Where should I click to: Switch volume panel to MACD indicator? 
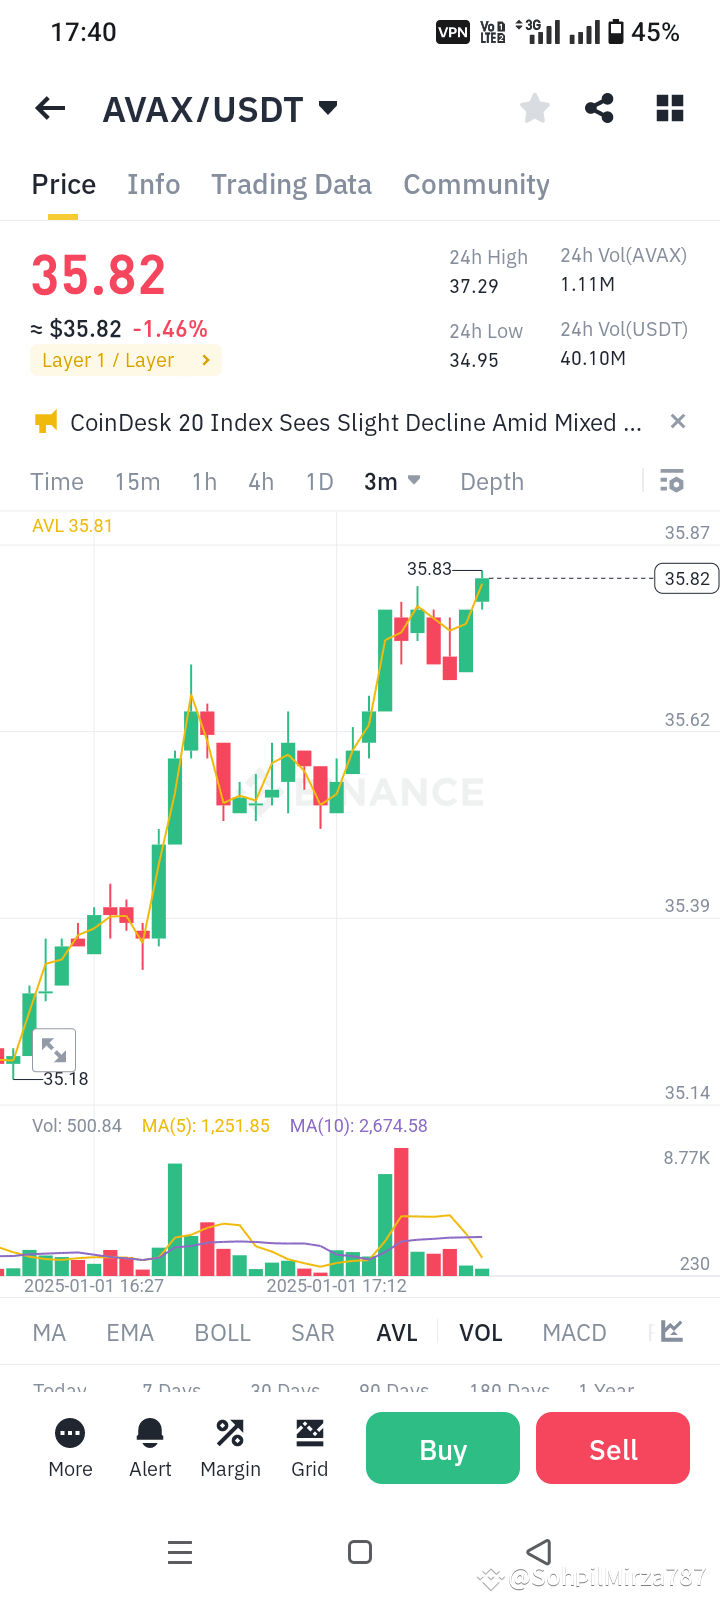tap(574, 1332)
